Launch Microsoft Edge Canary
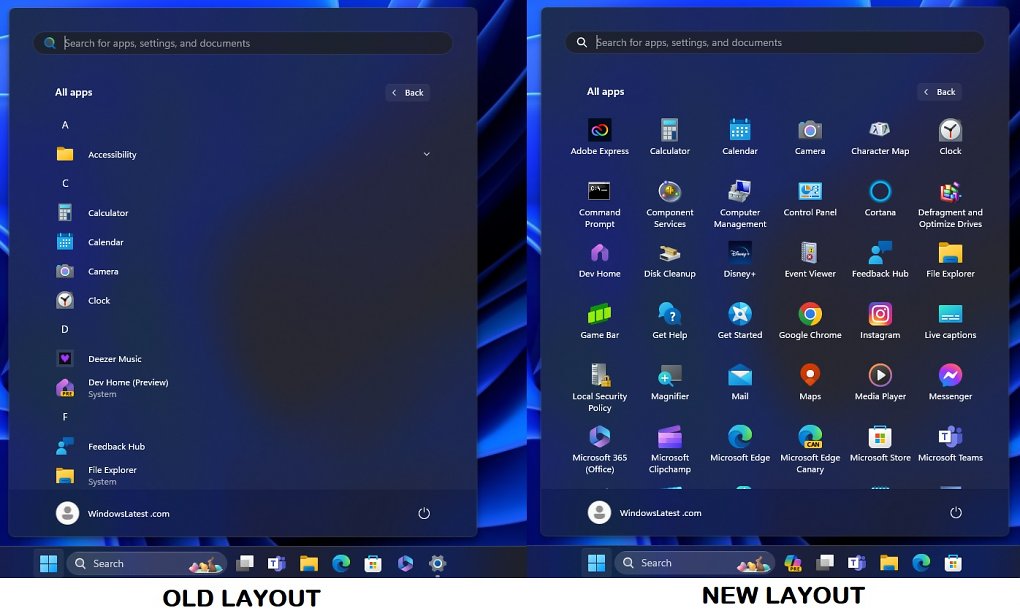1020x616 pixels. point(810,449)
